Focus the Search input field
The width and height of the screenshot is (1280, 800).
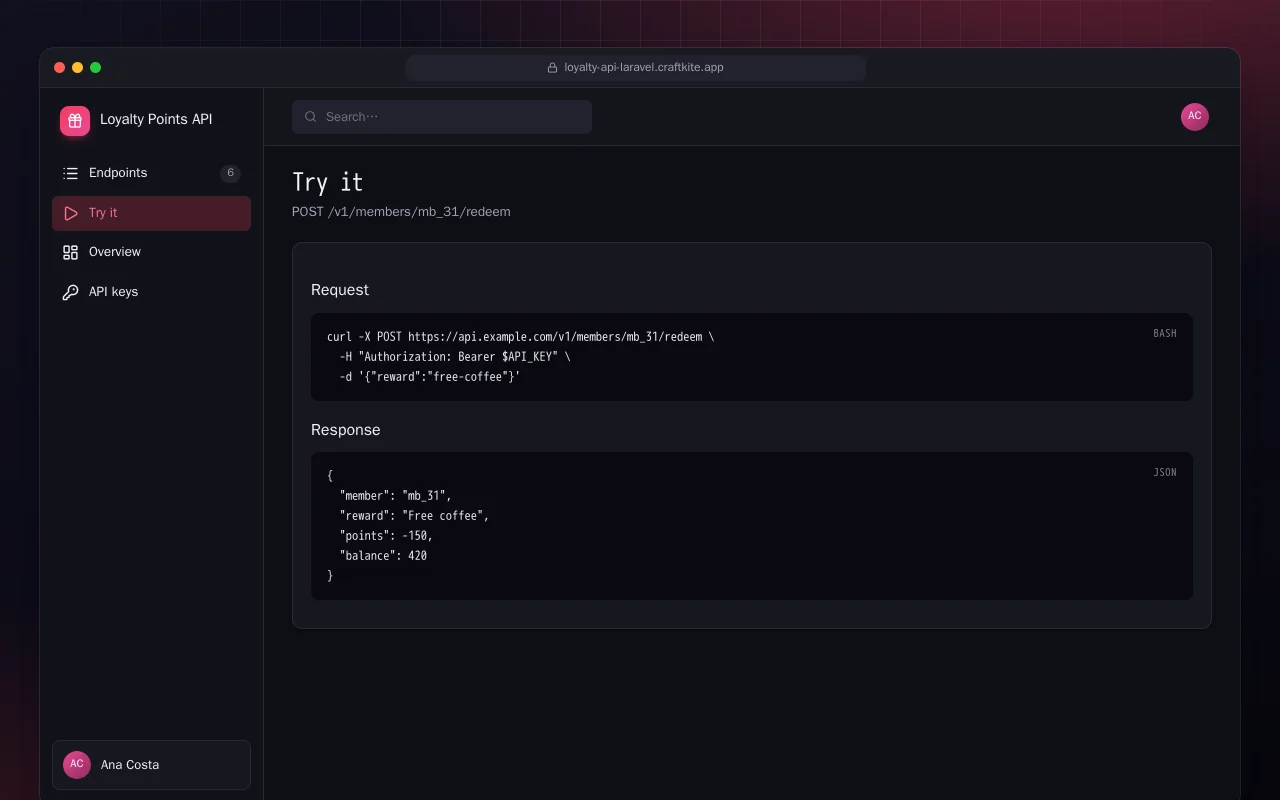[442, 117]
